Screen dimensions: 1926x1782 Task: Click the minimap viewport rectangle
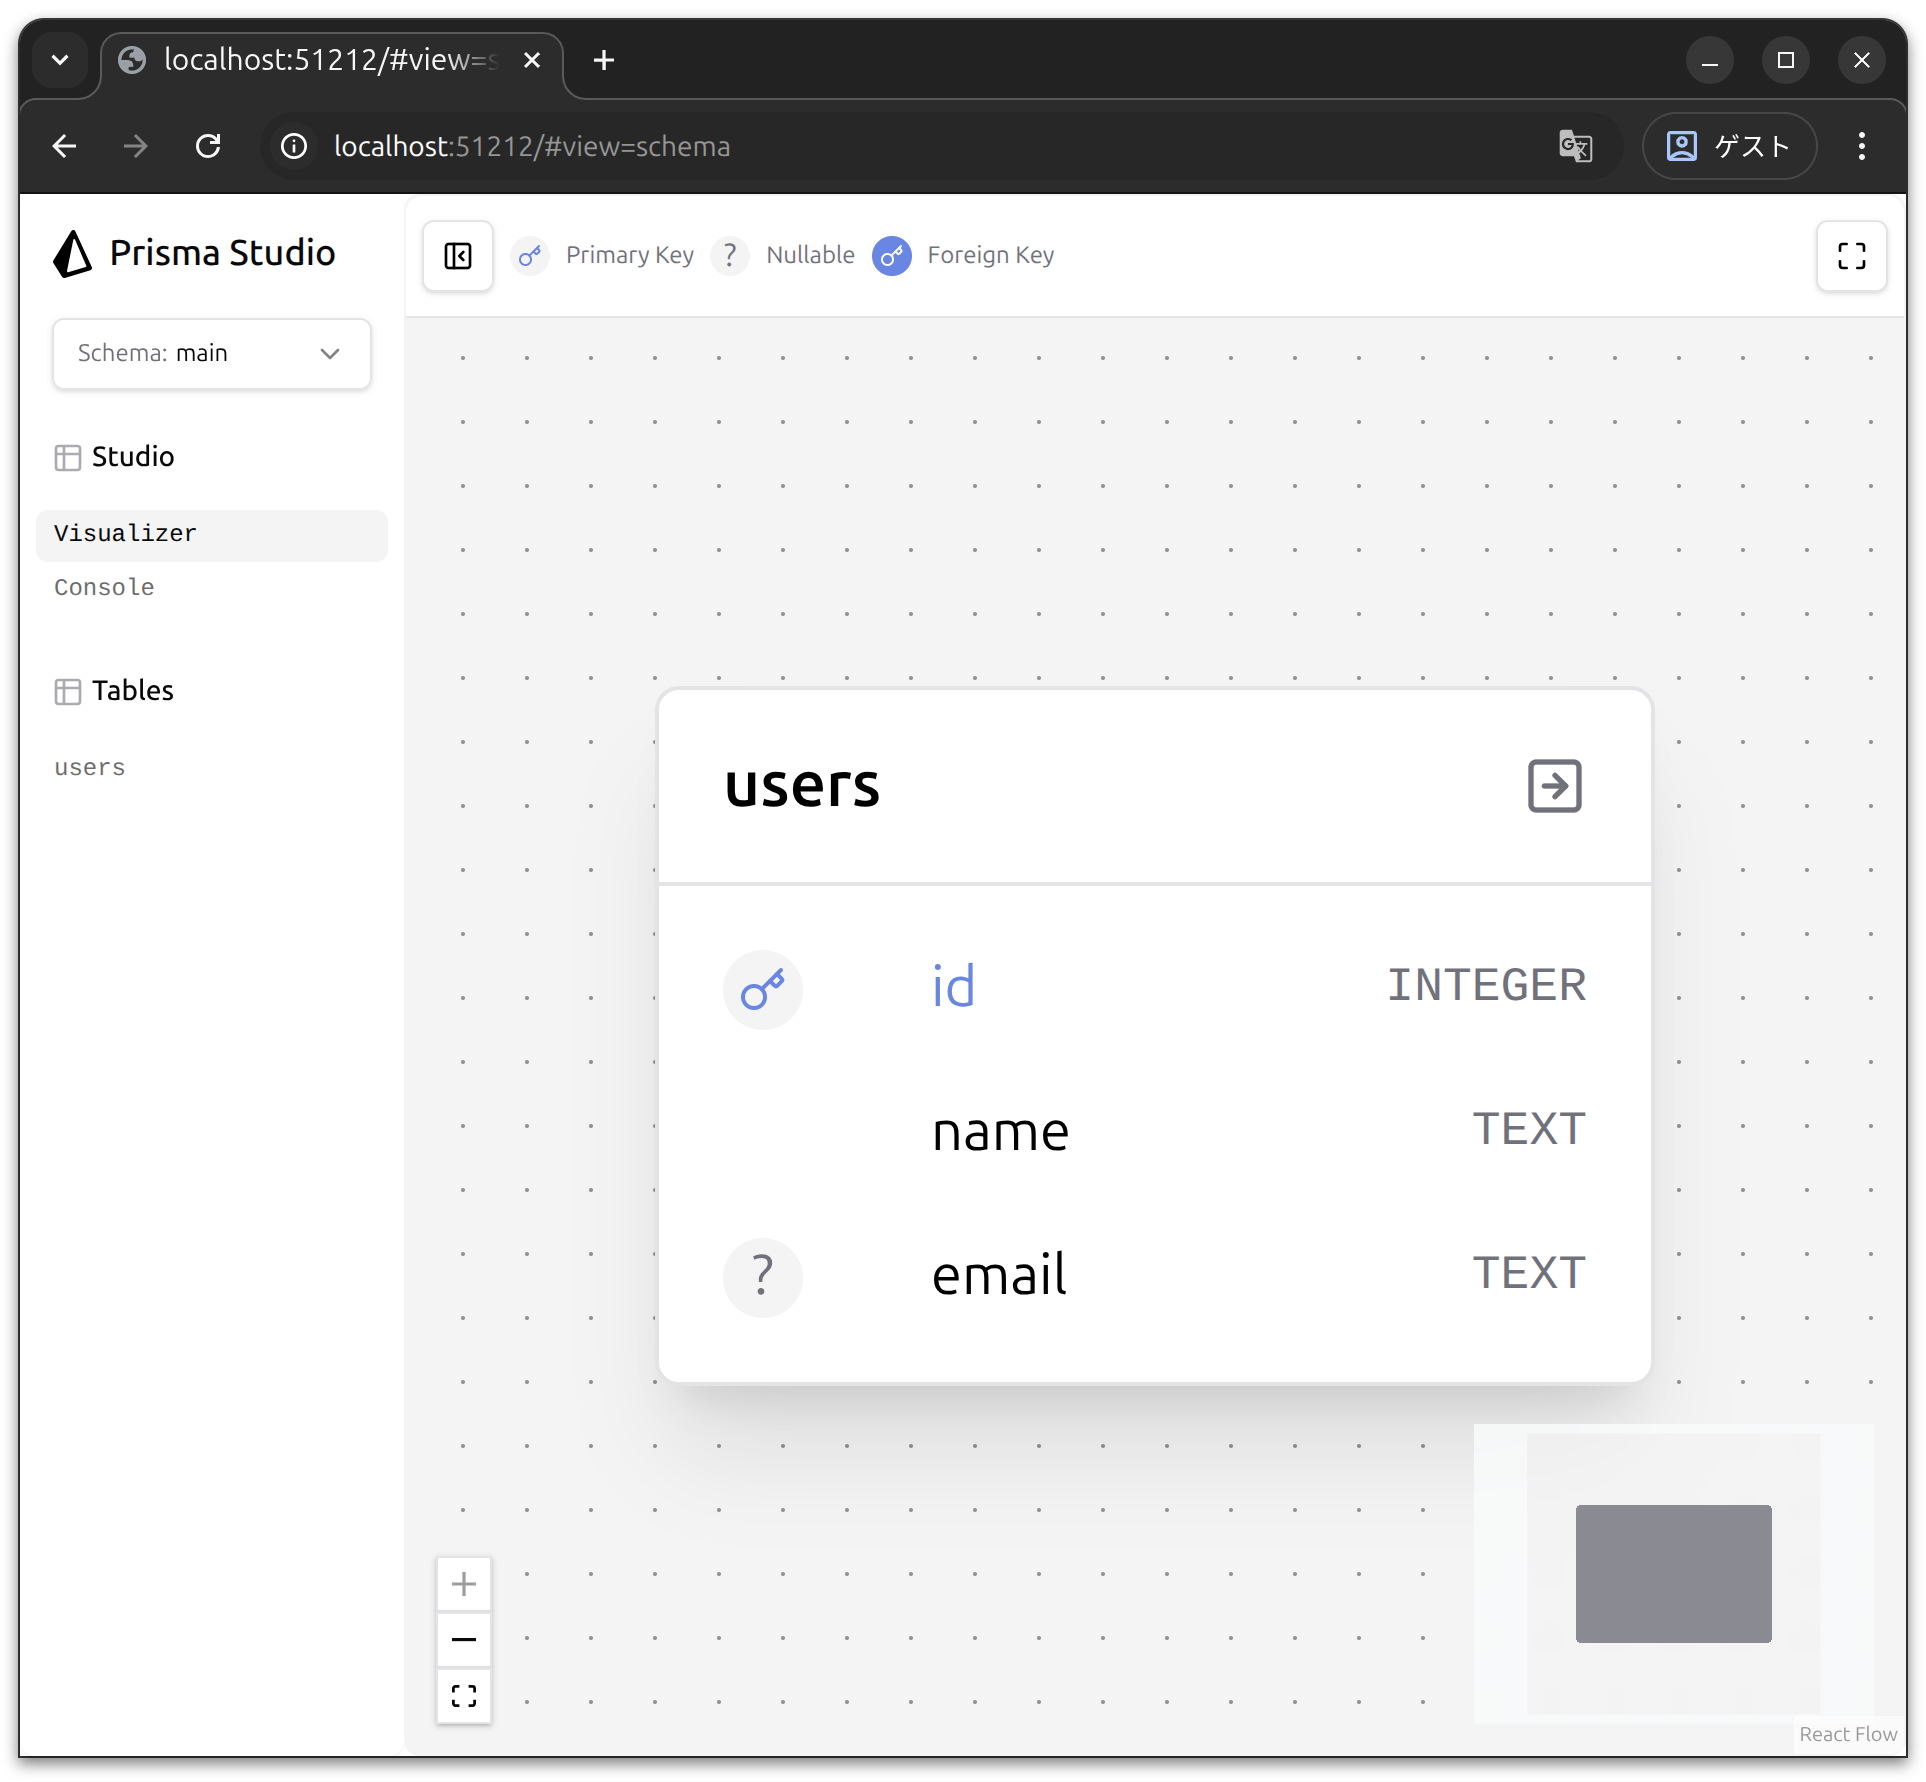(1673, 1573)
